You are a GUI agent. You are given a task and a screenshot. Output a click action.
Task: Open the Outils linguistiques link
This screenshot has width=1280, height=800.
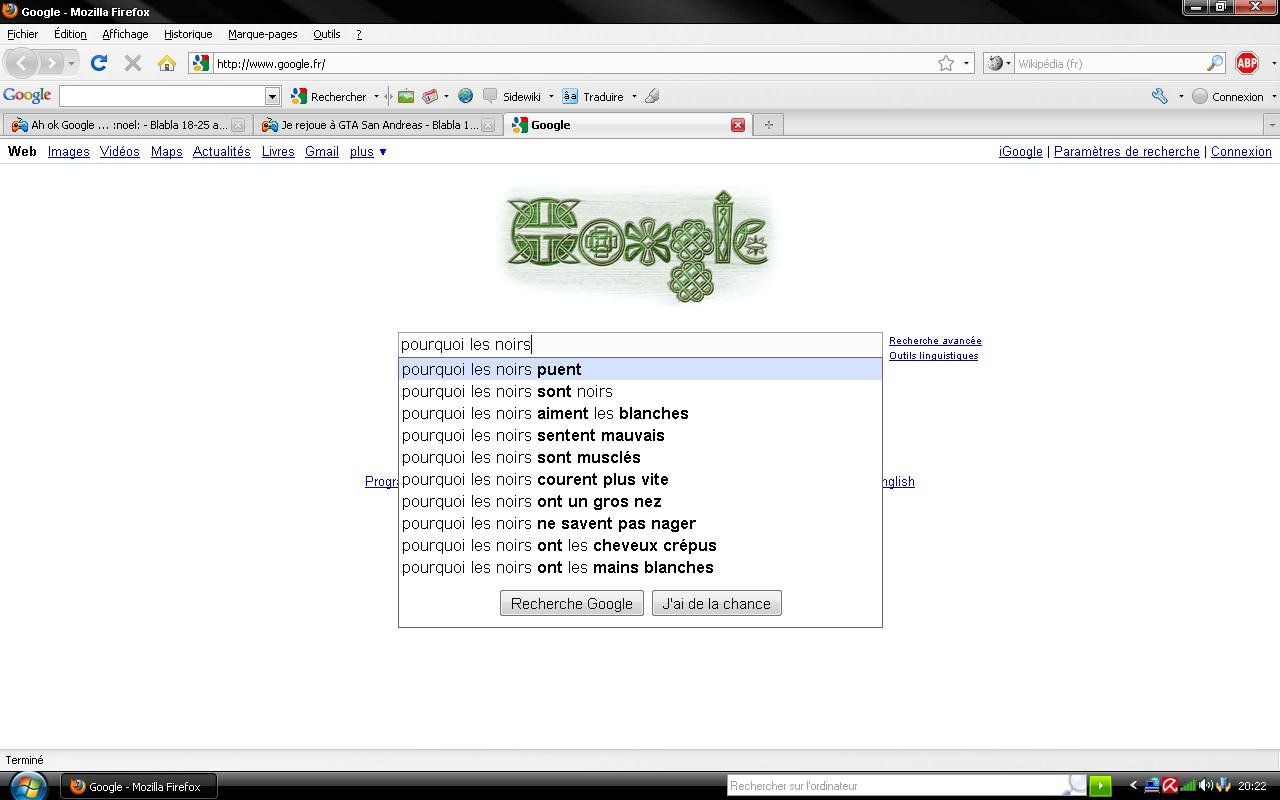(x=933, y=356)
